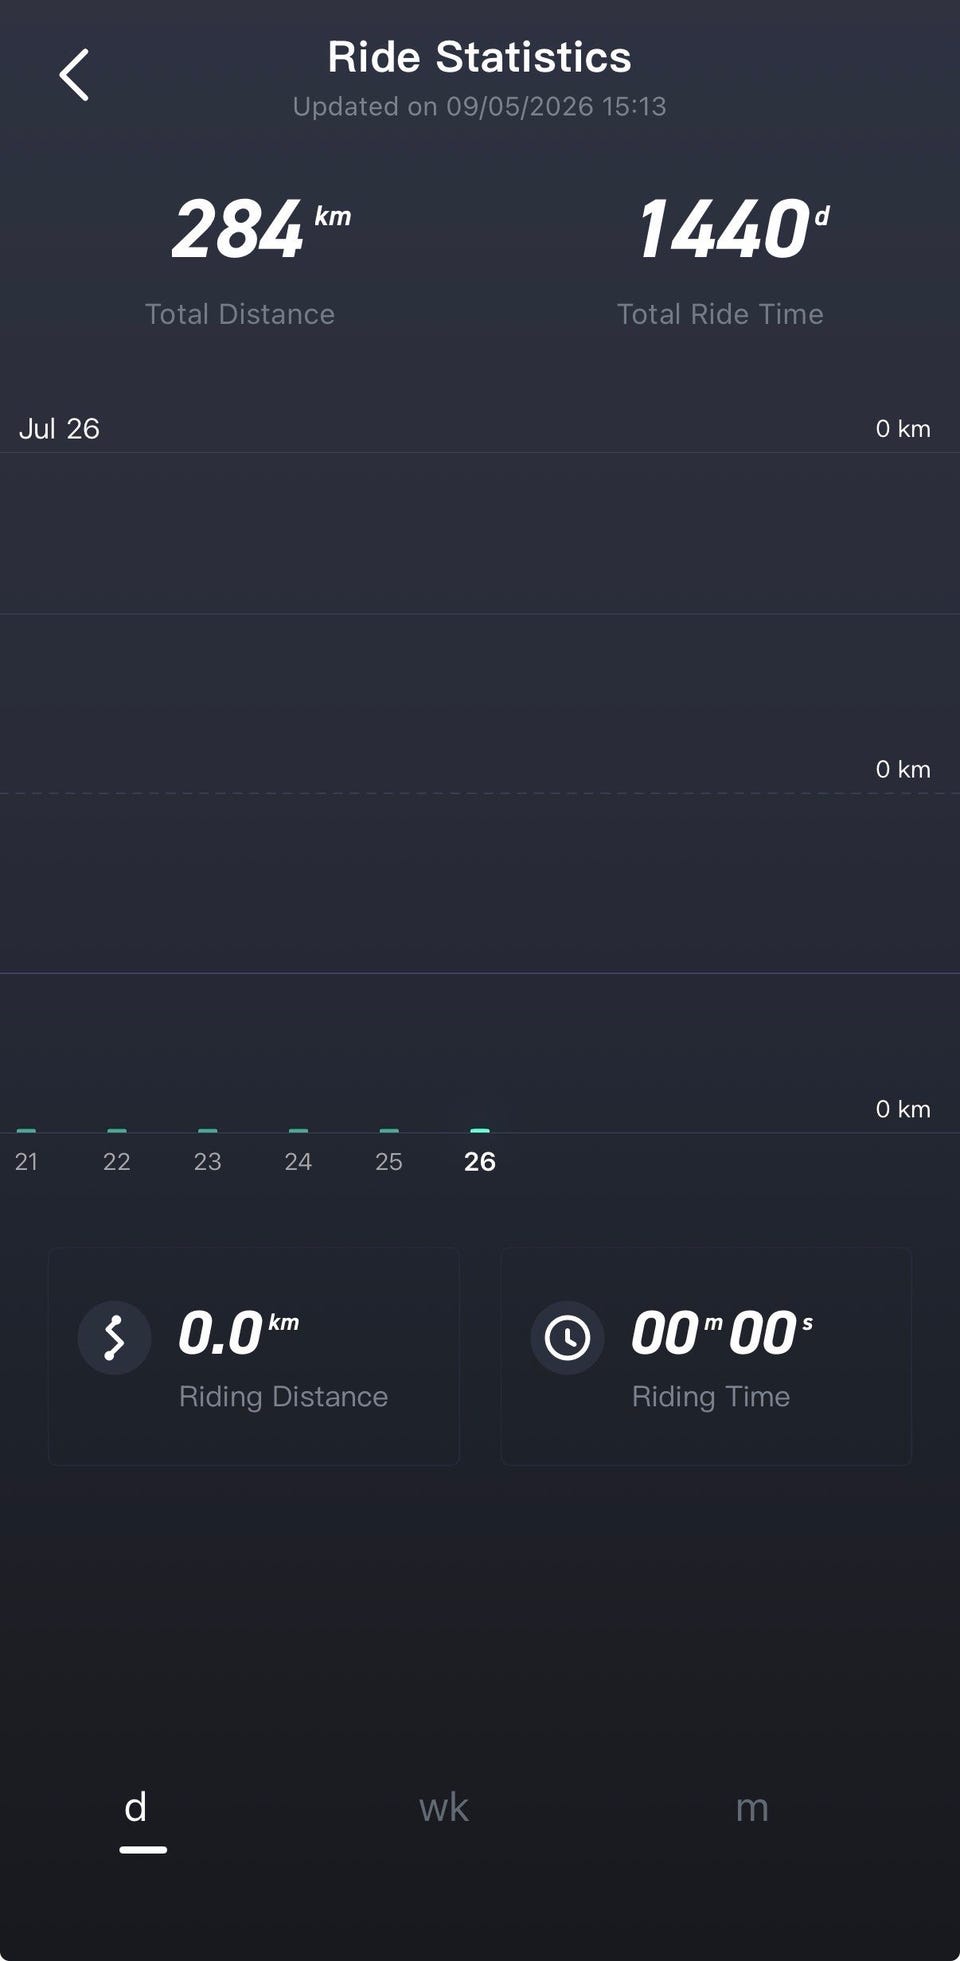The width and height of the screenshot is (960, 1961).
Task: Select day 25 on the chart
Action: [389, 1161]
